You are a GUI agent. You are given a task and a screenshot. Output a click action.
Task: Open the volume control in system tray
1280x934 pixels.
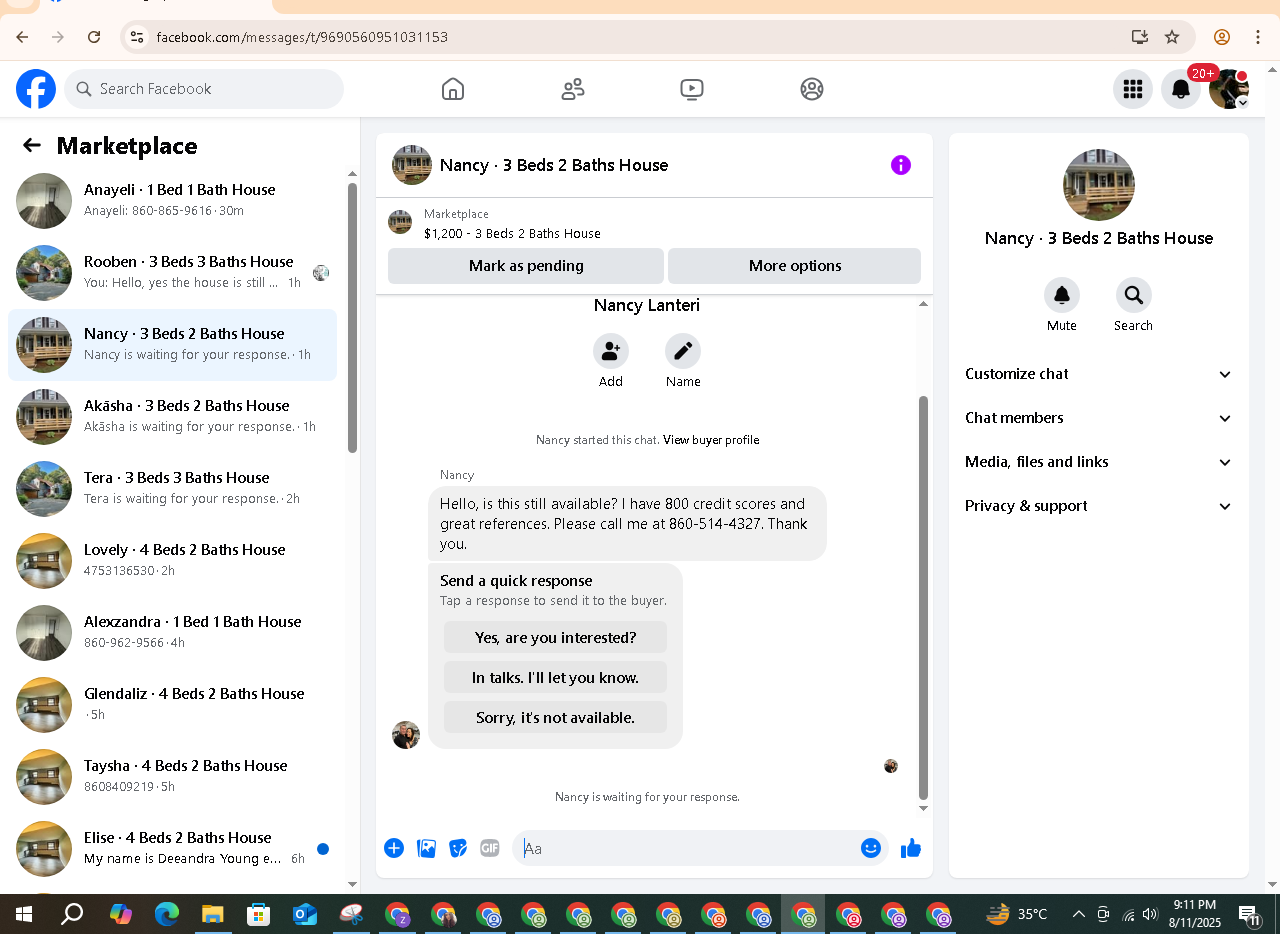point(1150,914)
